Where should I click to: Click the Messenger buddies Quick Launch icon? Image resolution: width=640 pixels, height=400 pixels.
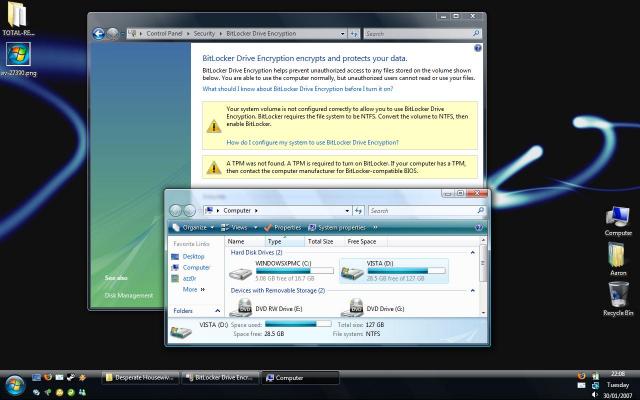tap(82, 392)
